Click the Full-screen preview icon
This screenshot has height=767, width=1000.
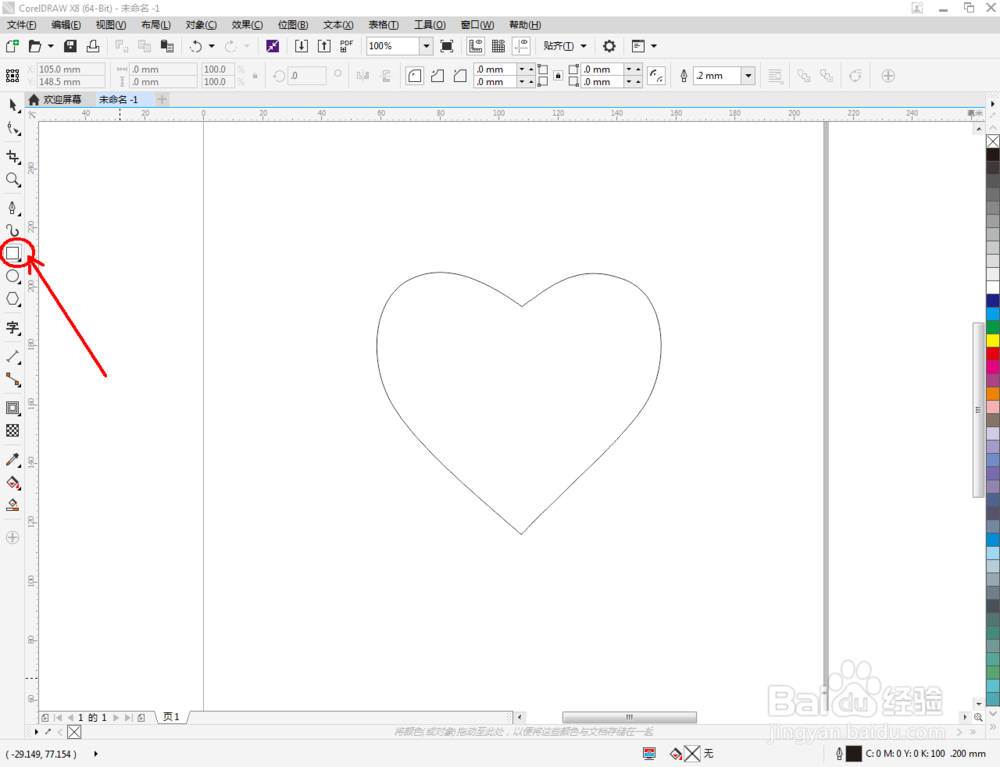point(447,46)
